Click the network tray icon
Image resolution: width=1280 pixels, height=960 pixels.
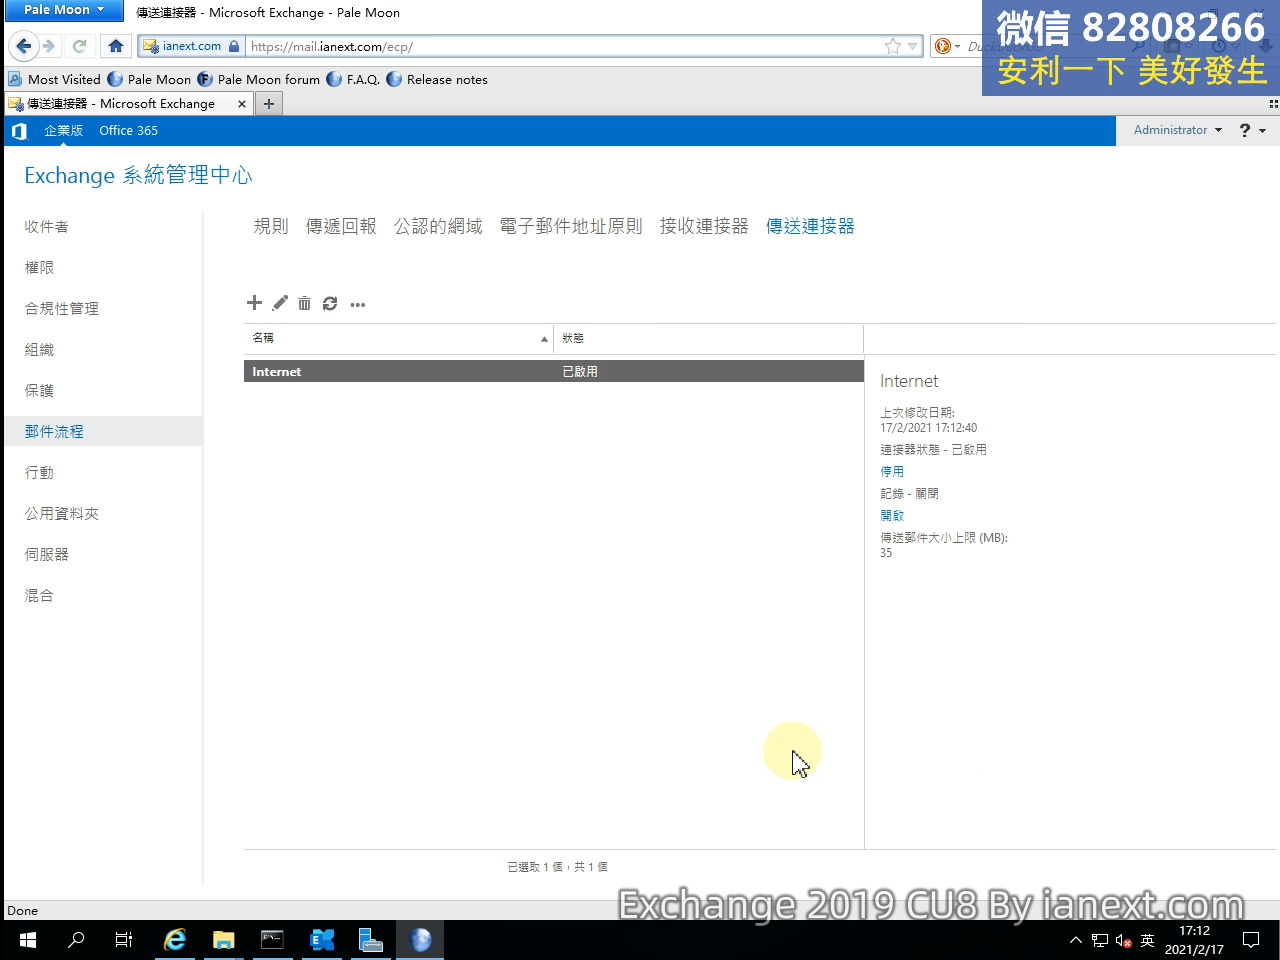(1100, 941)
